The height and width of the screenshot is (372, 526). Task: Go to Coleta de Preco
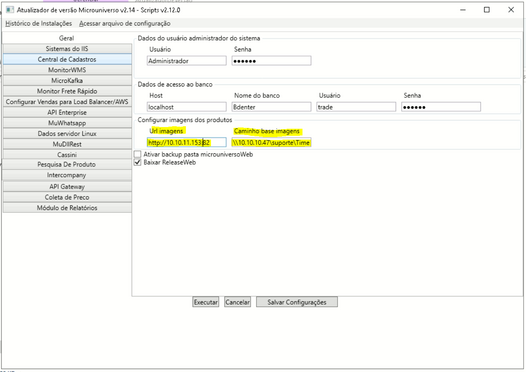67,197
